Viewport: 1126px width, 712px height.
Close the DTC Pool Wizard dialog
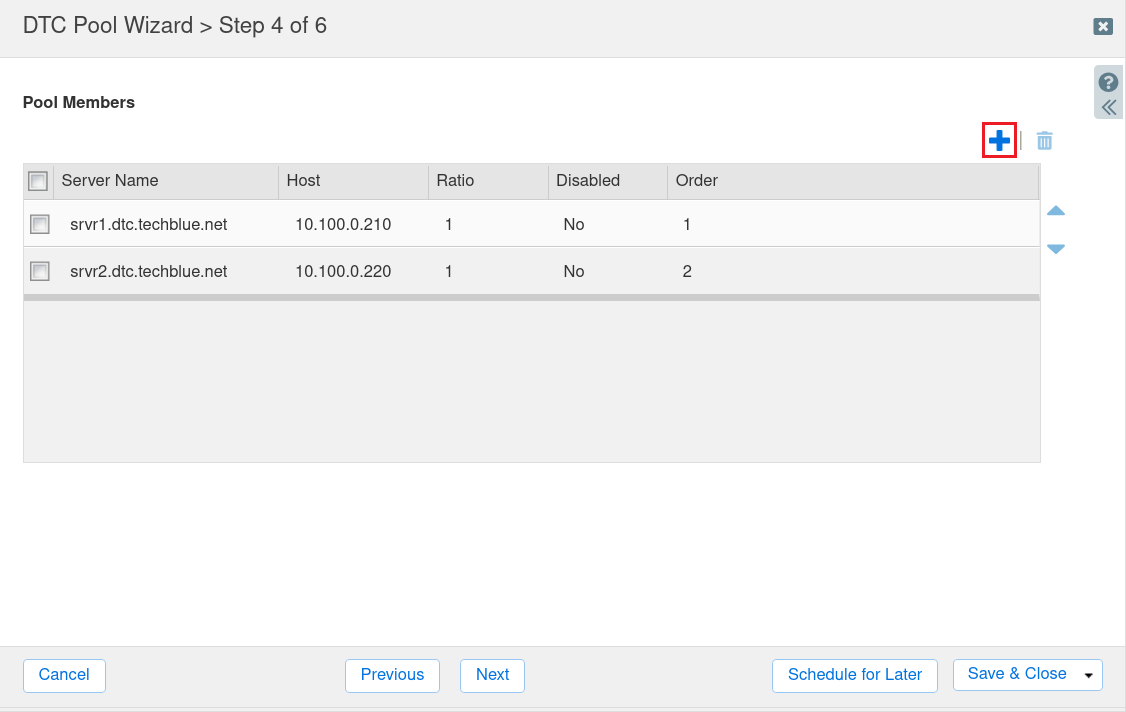[x=1102, y=26]
